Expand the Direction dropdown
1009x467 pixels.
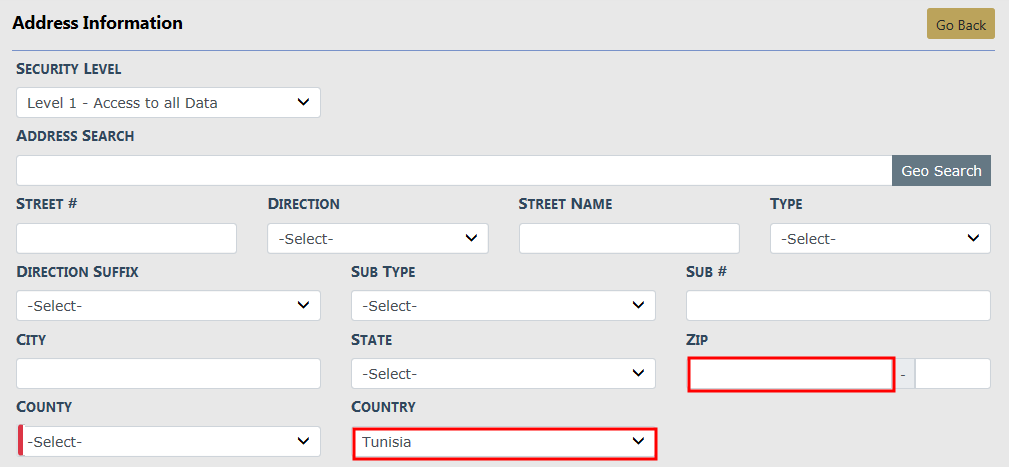tap(378, 238)
